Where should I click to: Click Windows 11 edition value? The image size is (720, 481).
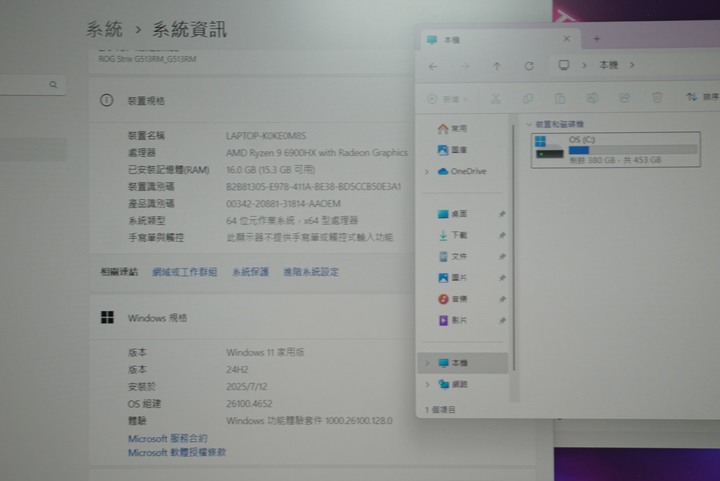click(265, 352)
